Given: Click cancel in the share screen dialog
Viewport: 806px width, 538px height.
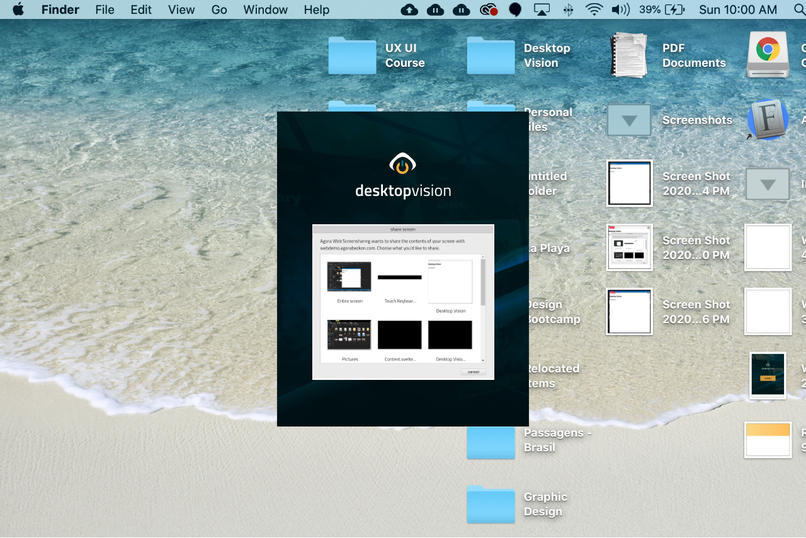Looking at the screenshot, I should coord(473,372).
